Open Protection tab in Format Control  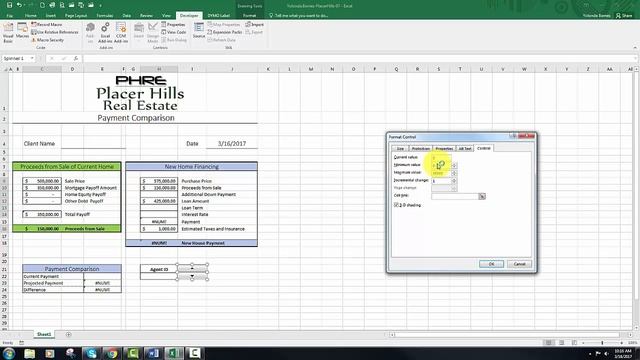click(420, 149)
